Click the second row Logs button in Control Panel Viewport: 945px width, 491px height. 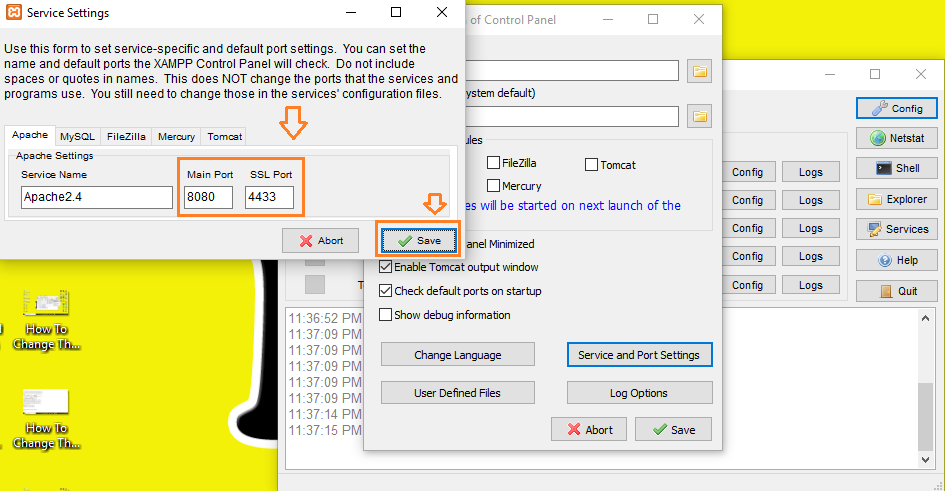(811, 200)
